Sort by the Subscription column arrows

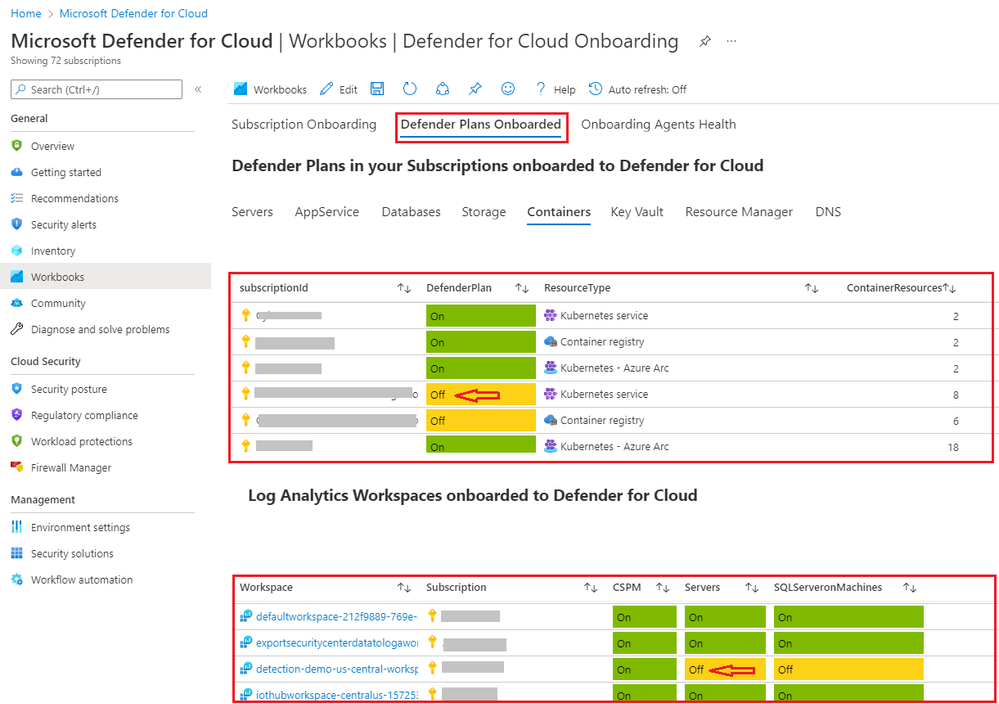tap(591, 587)
